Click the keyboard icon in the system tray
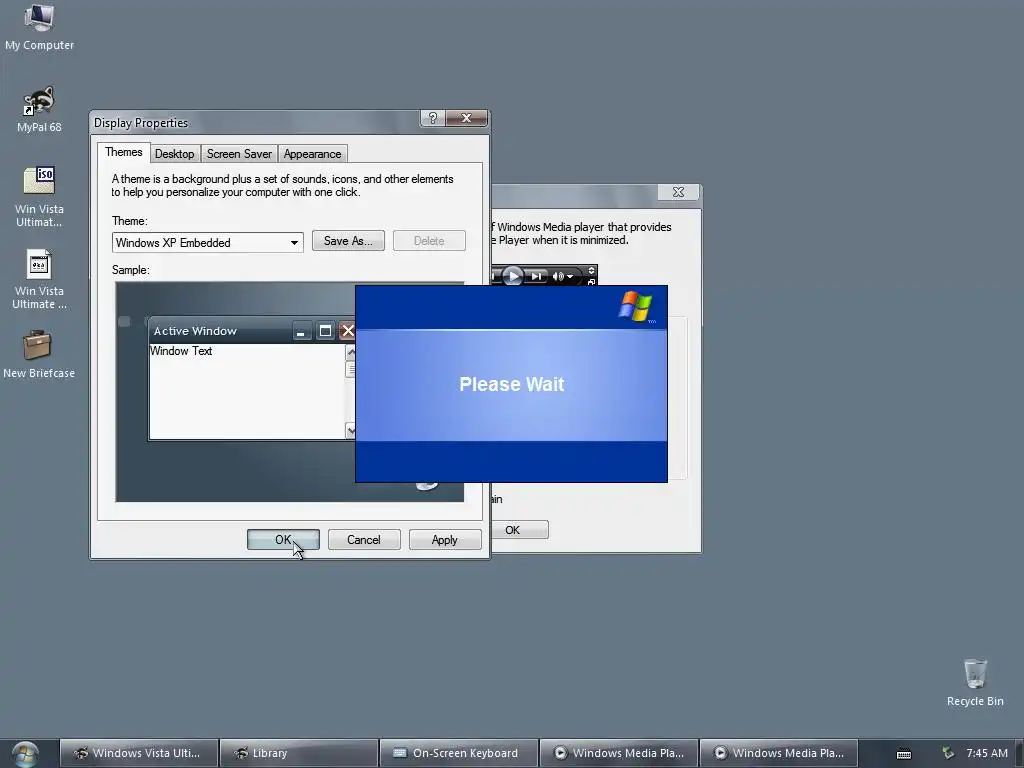Viewport: 1024px width, 768px height. [x=904, y=754]
